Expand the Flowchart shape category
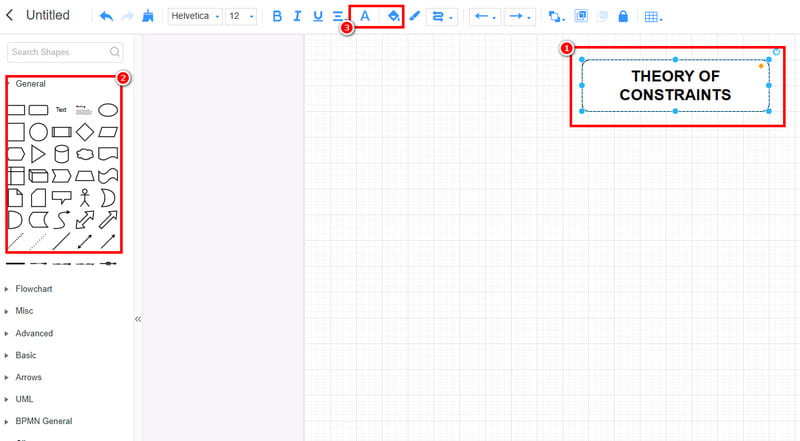The height and width of the screenshot is (441, 800). tap(34, 289)
